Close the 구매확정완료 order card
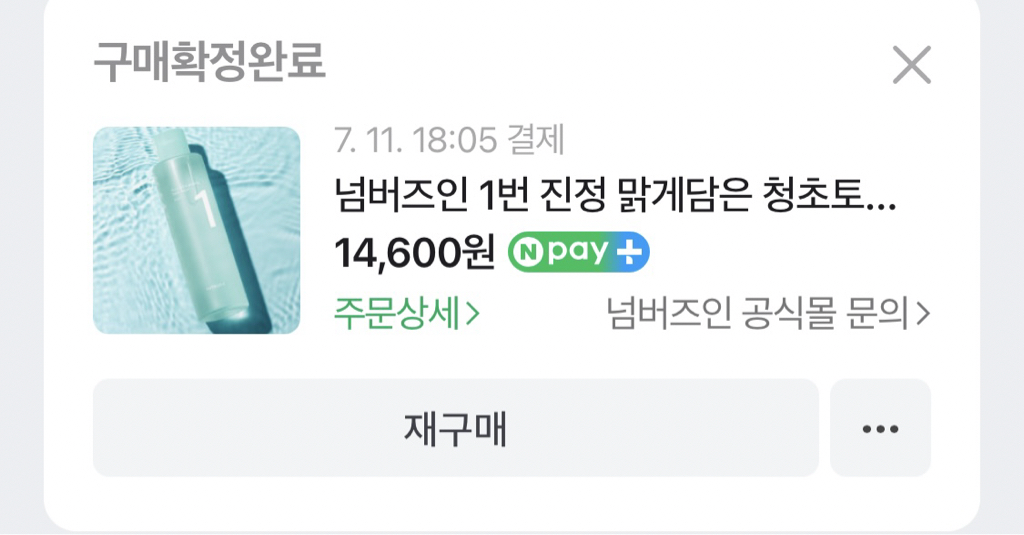The width and height of the screenshot is (1024, 535). click(912, 65)
